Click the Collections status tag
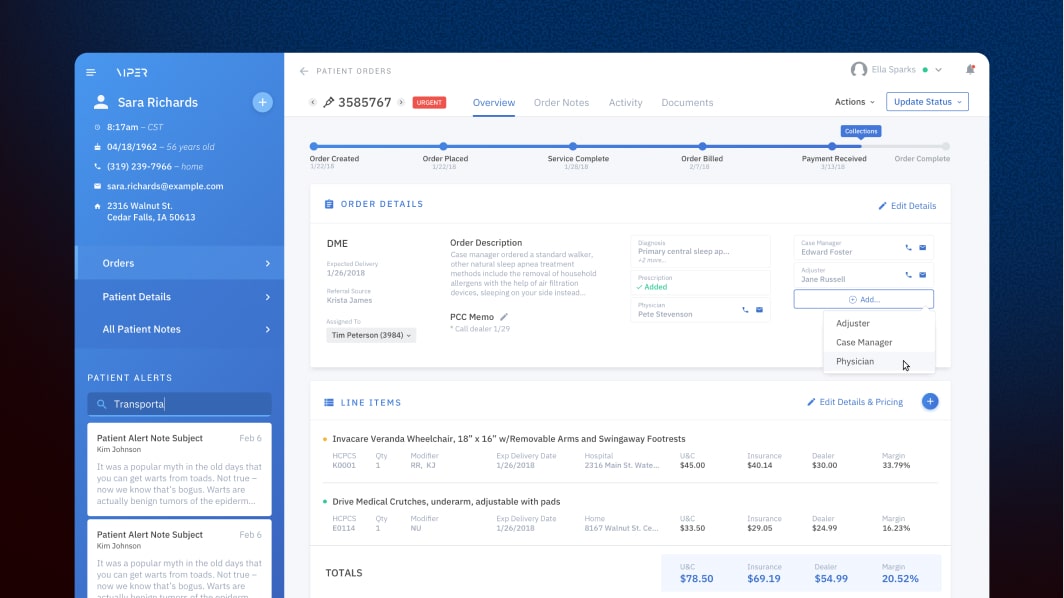This screenshot has width=1064, height=598. 861,131
